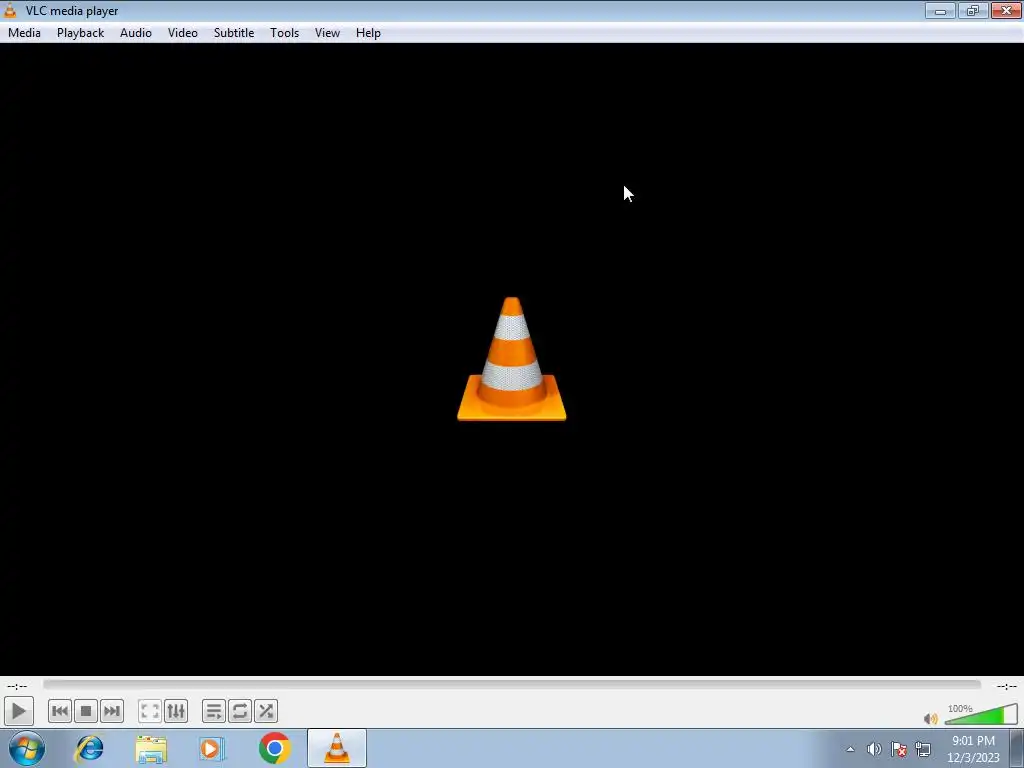The width and height of the screenshot is (1024, 768).
Task: Open the system tray volume icon
Action: click(874, 749)
